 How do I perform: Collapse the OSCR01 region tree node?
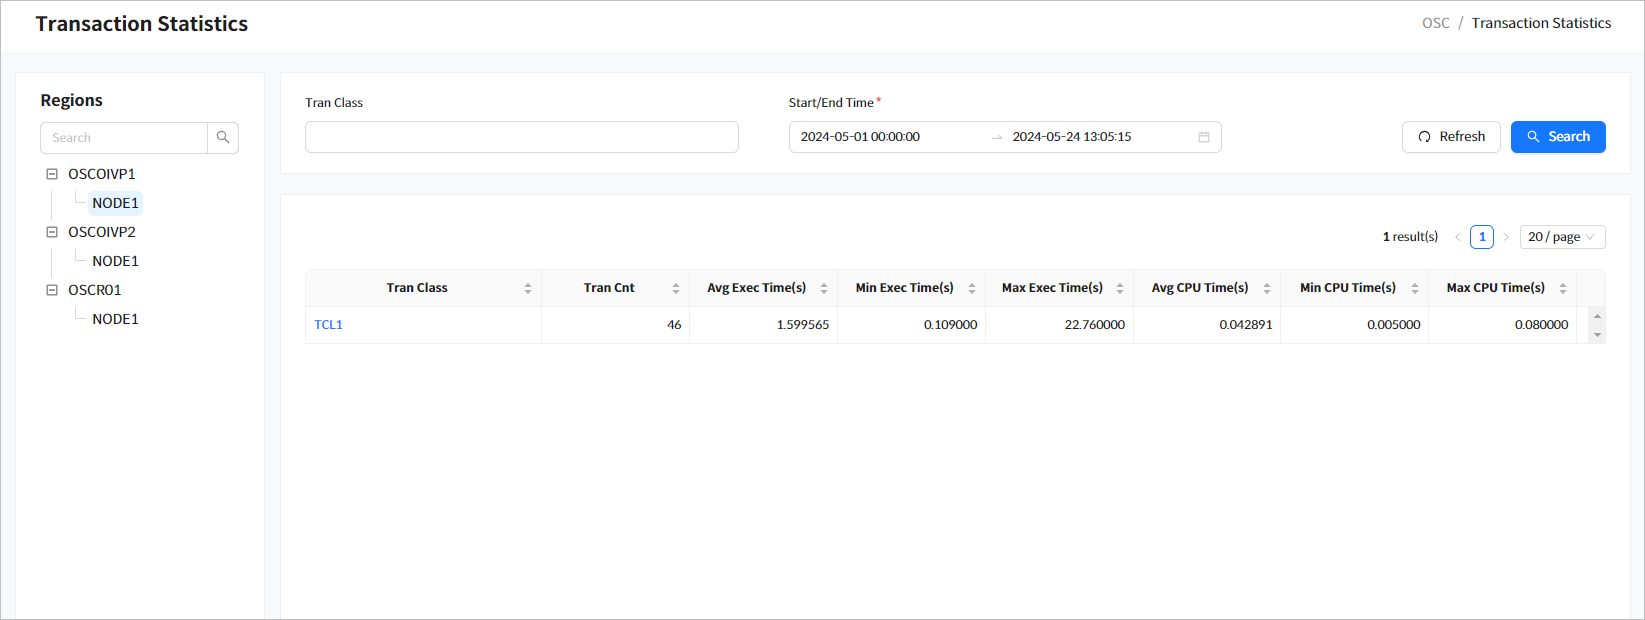[52, 290]
